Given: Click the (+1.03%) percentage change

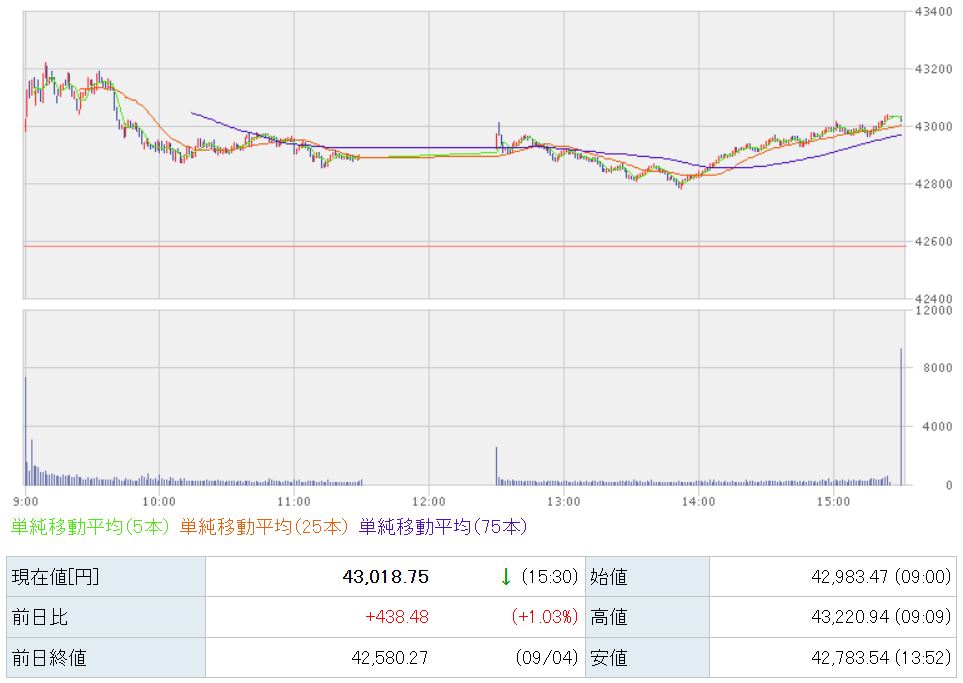Looking at the screenshot, I should click(545, 617).
